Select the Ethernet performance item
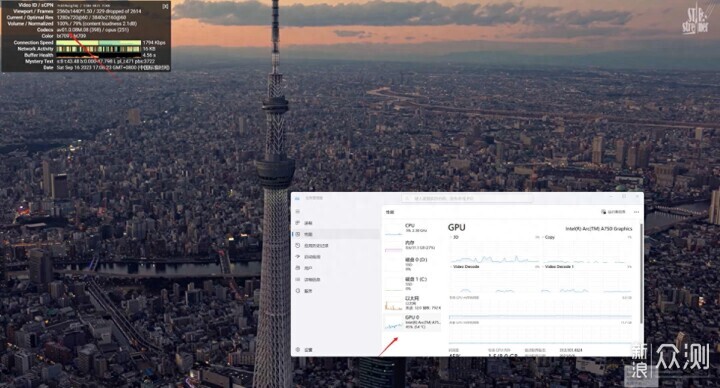720x388 pixels. pos(412,303)
